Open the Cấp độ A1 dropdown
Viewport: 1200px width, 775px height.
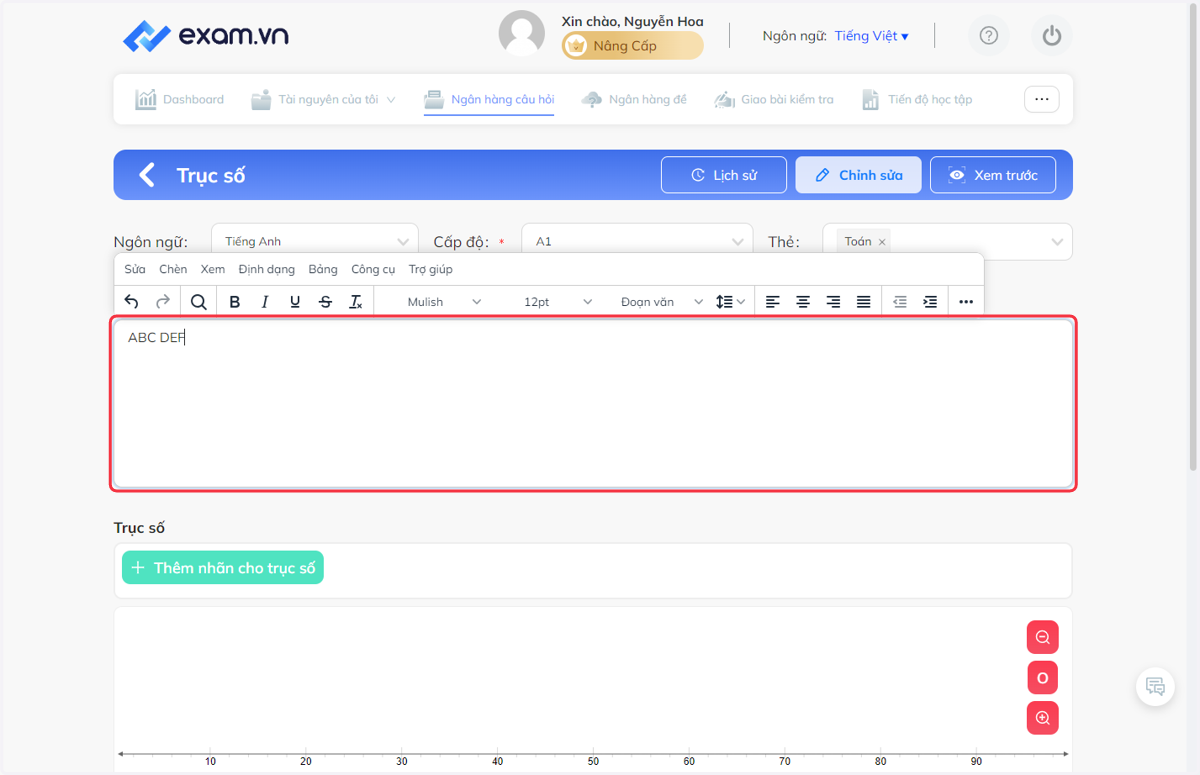pyautogui.click(x=638, y=241)
